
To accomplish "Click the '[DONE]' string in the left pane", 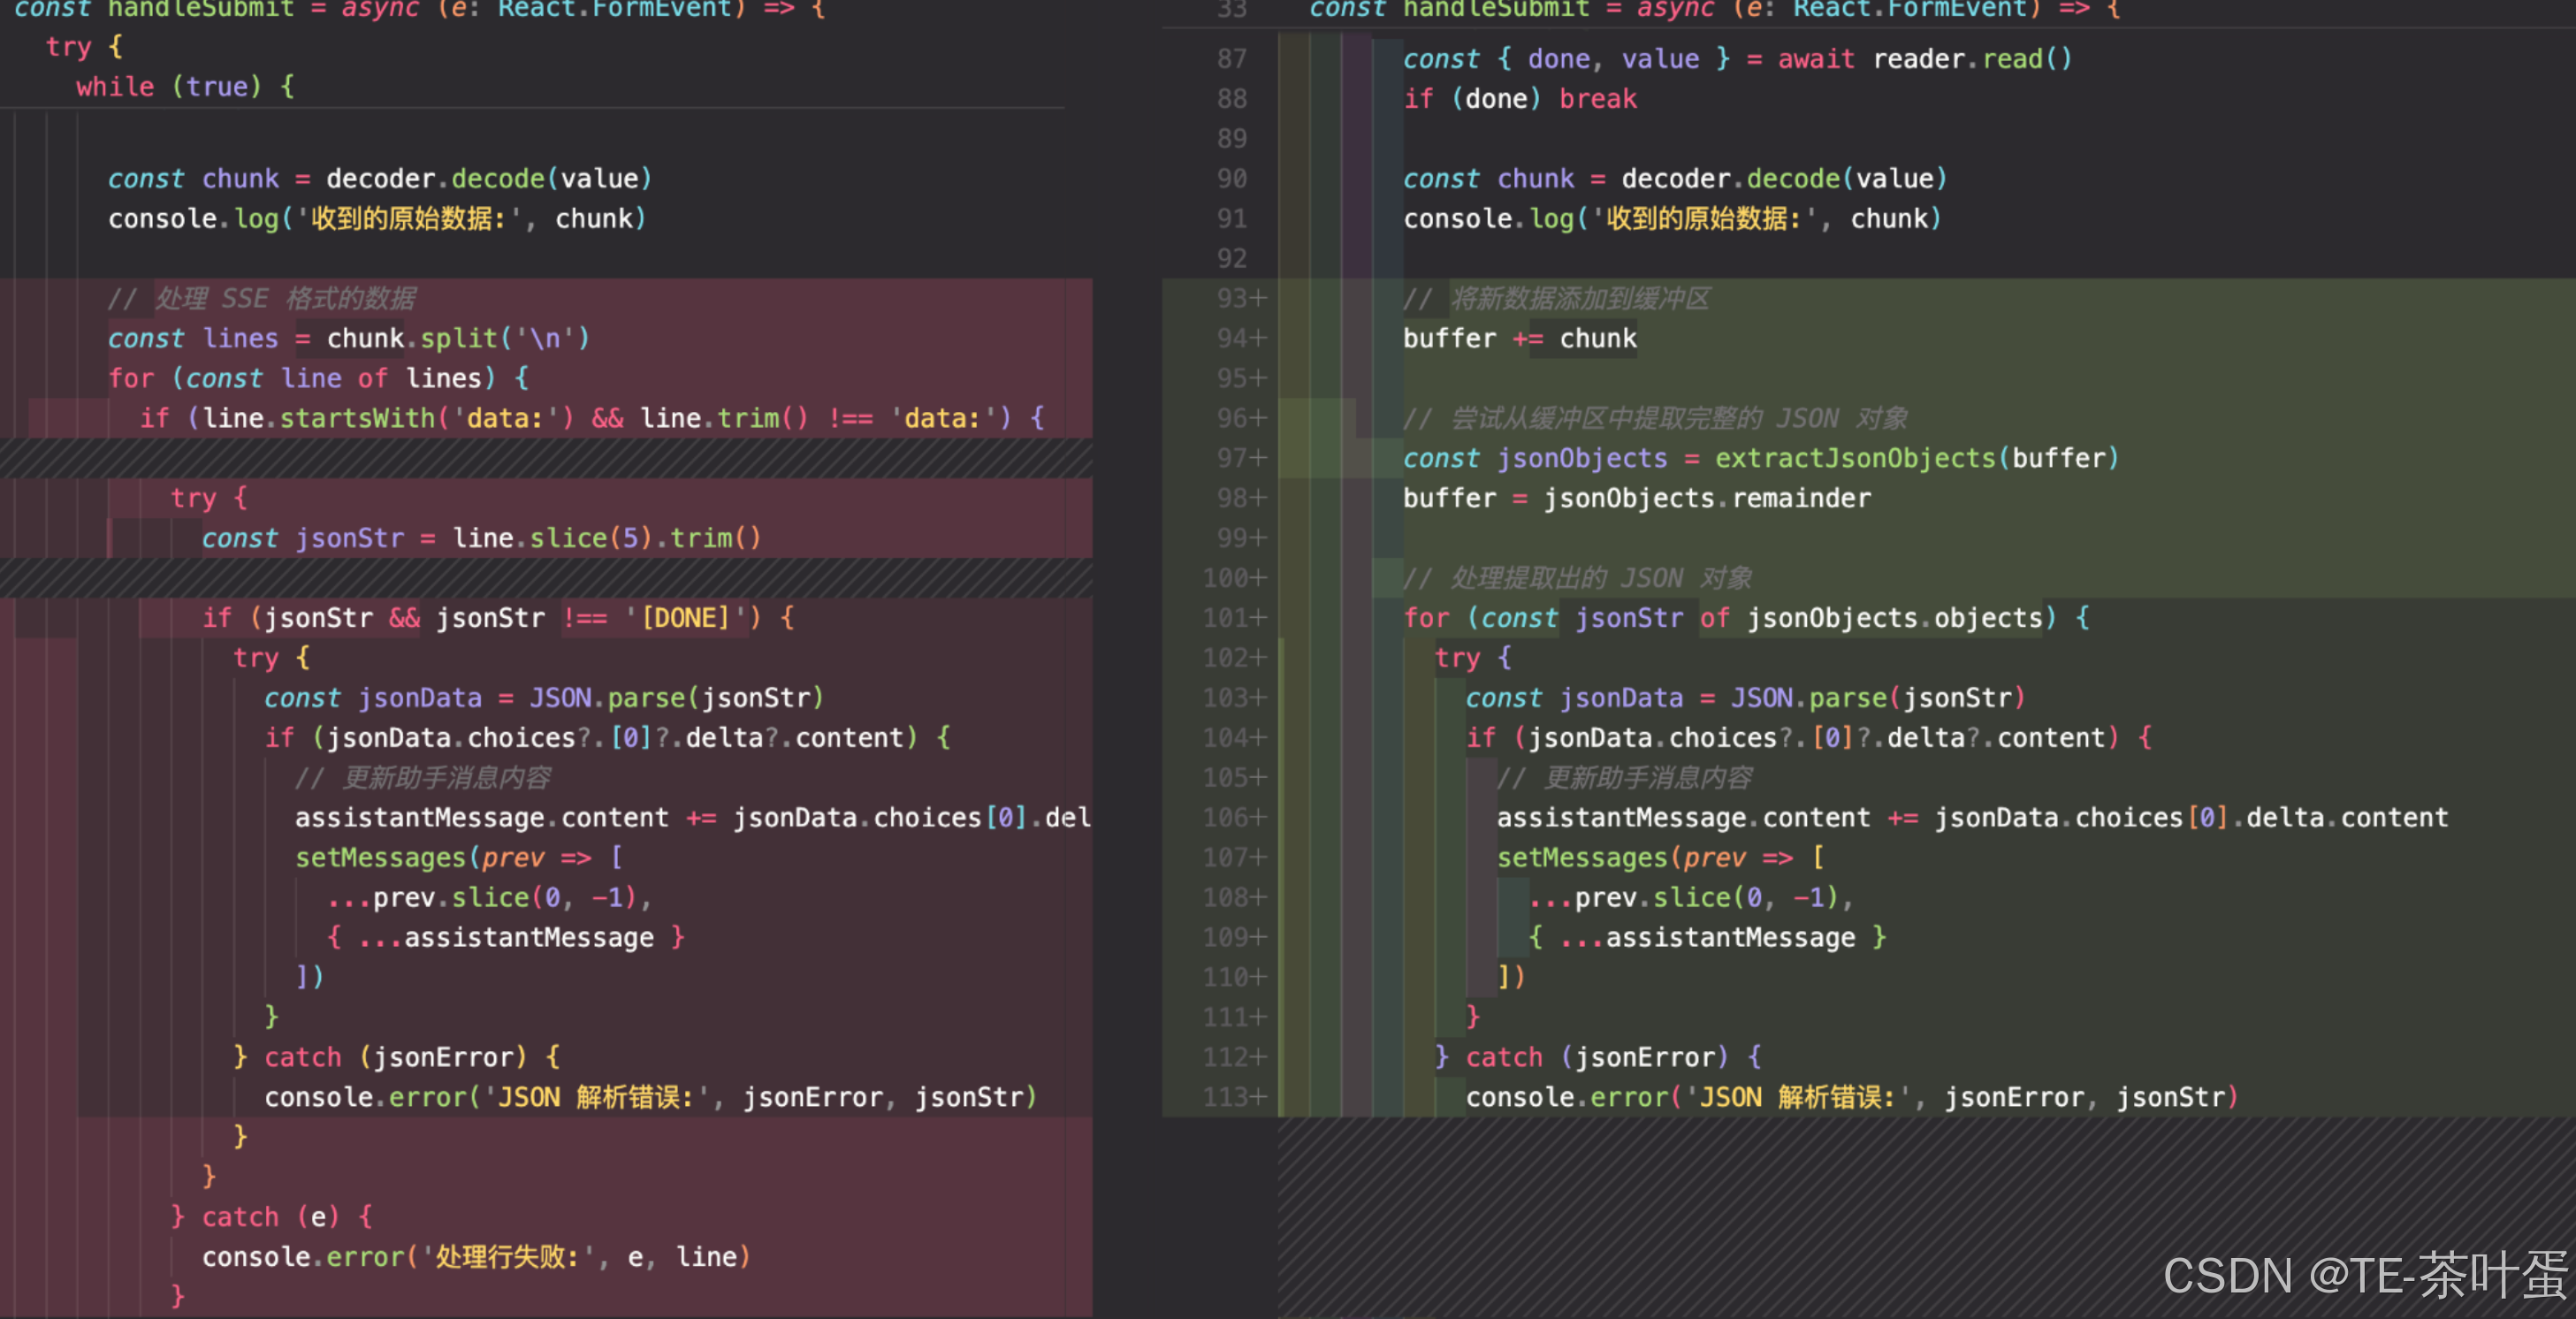I will pos(685,618).
